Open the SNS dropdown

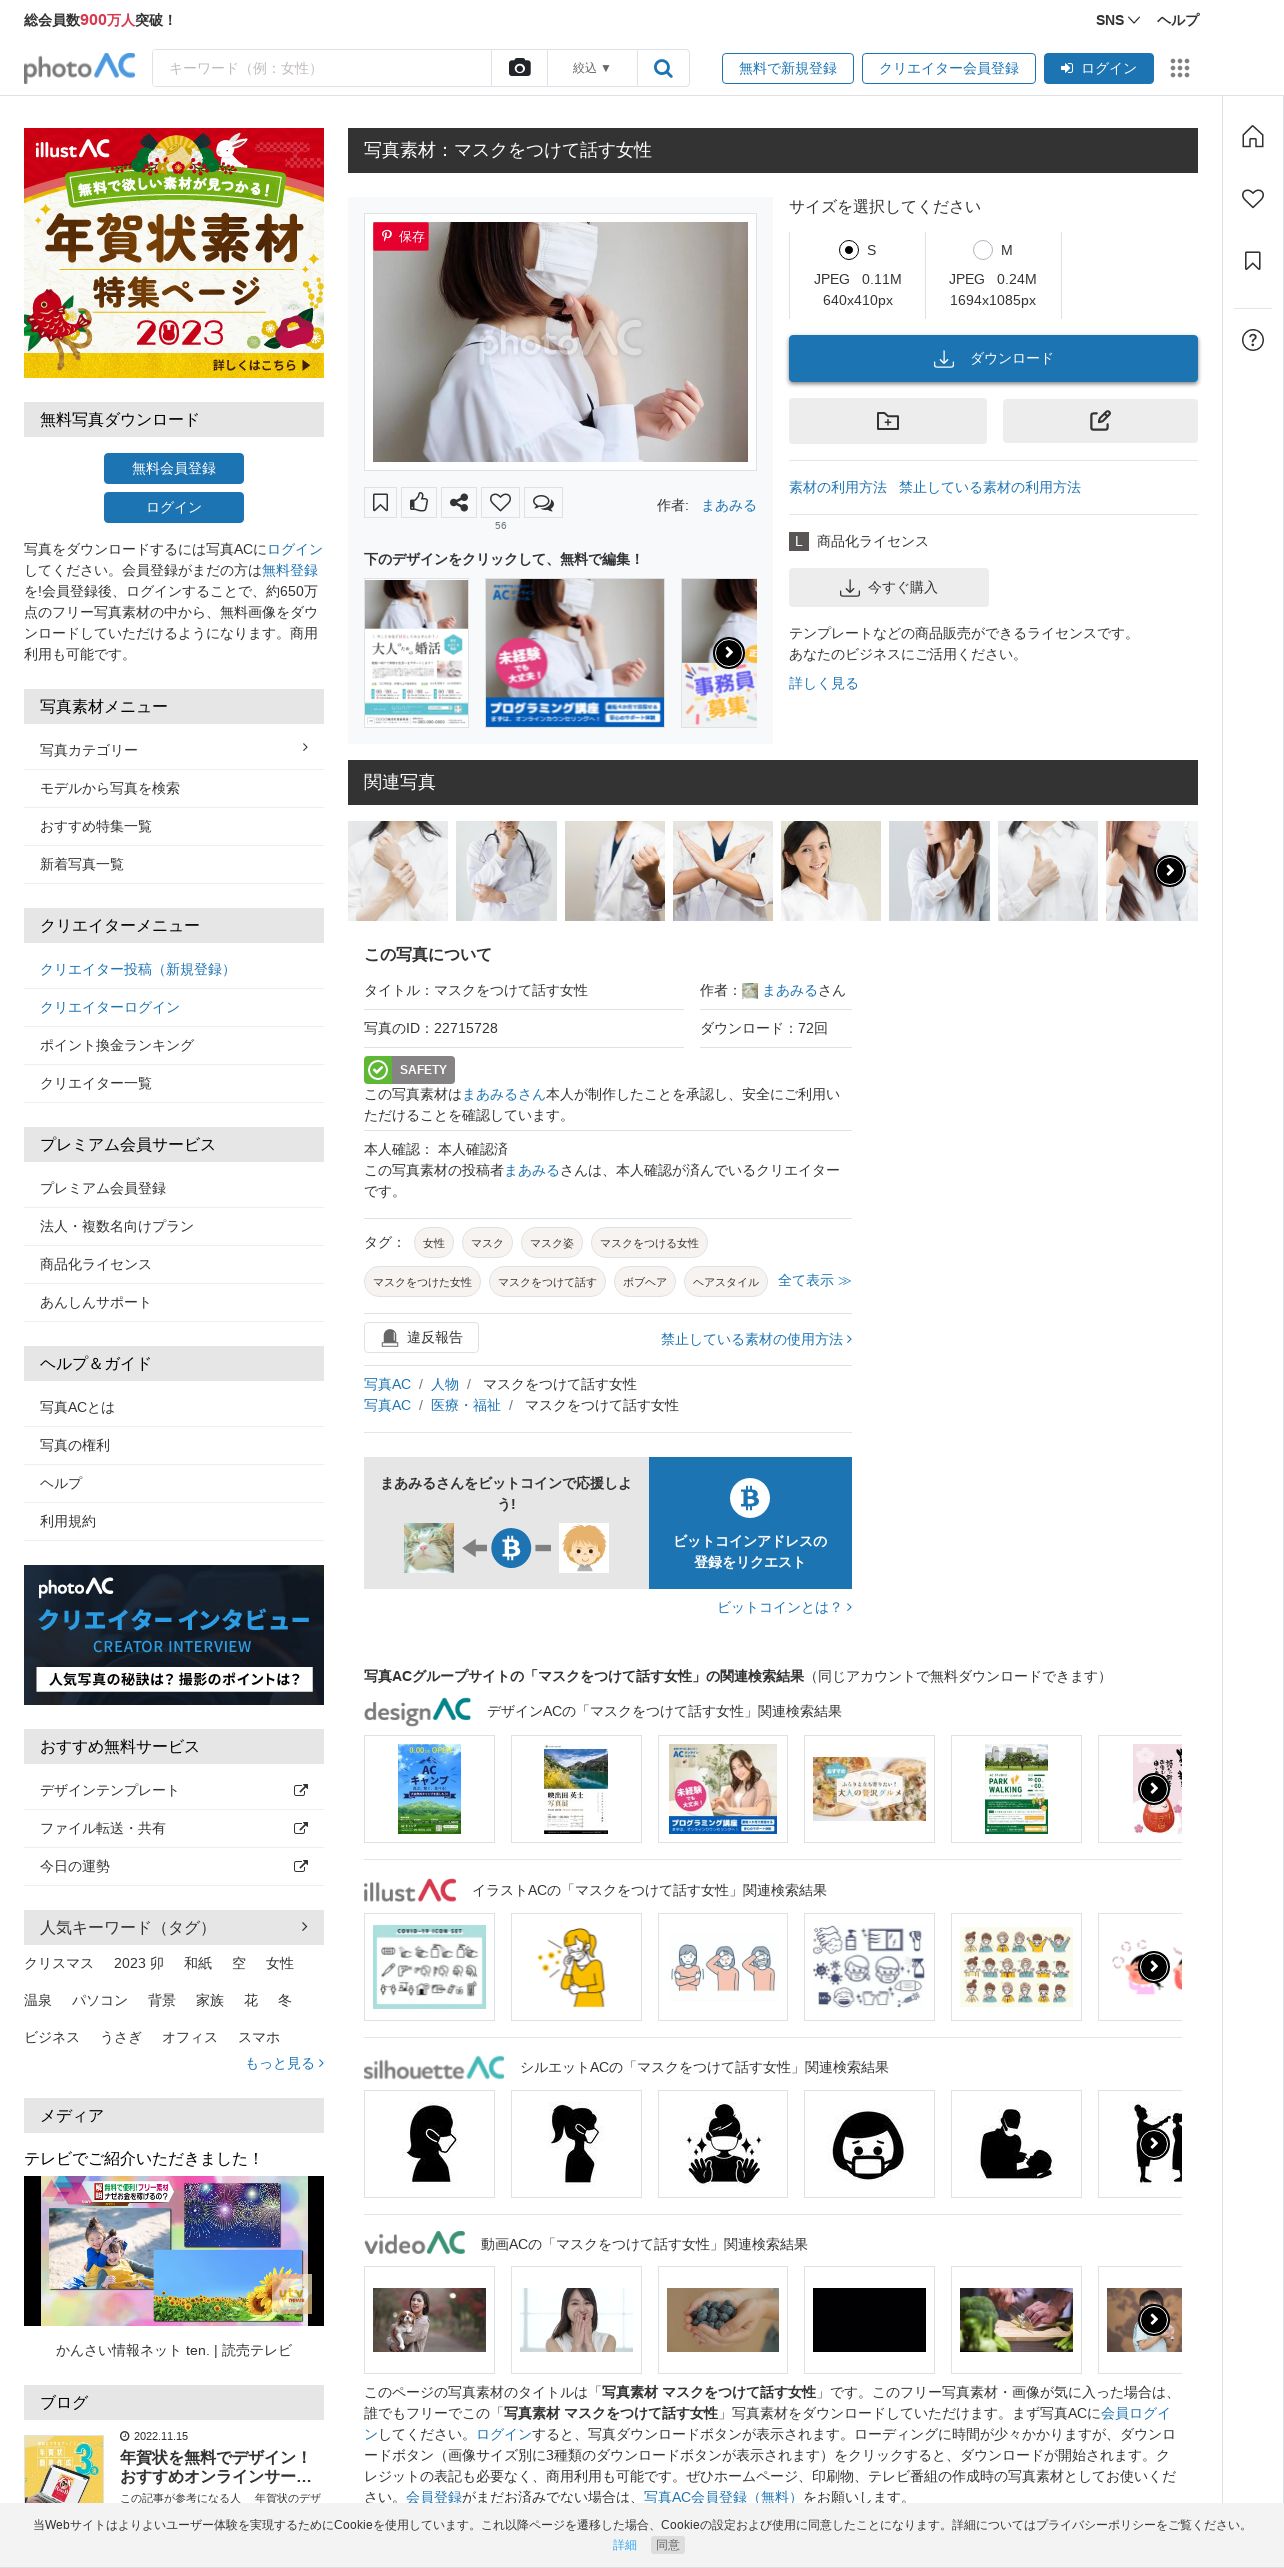tap(1117, 20)
